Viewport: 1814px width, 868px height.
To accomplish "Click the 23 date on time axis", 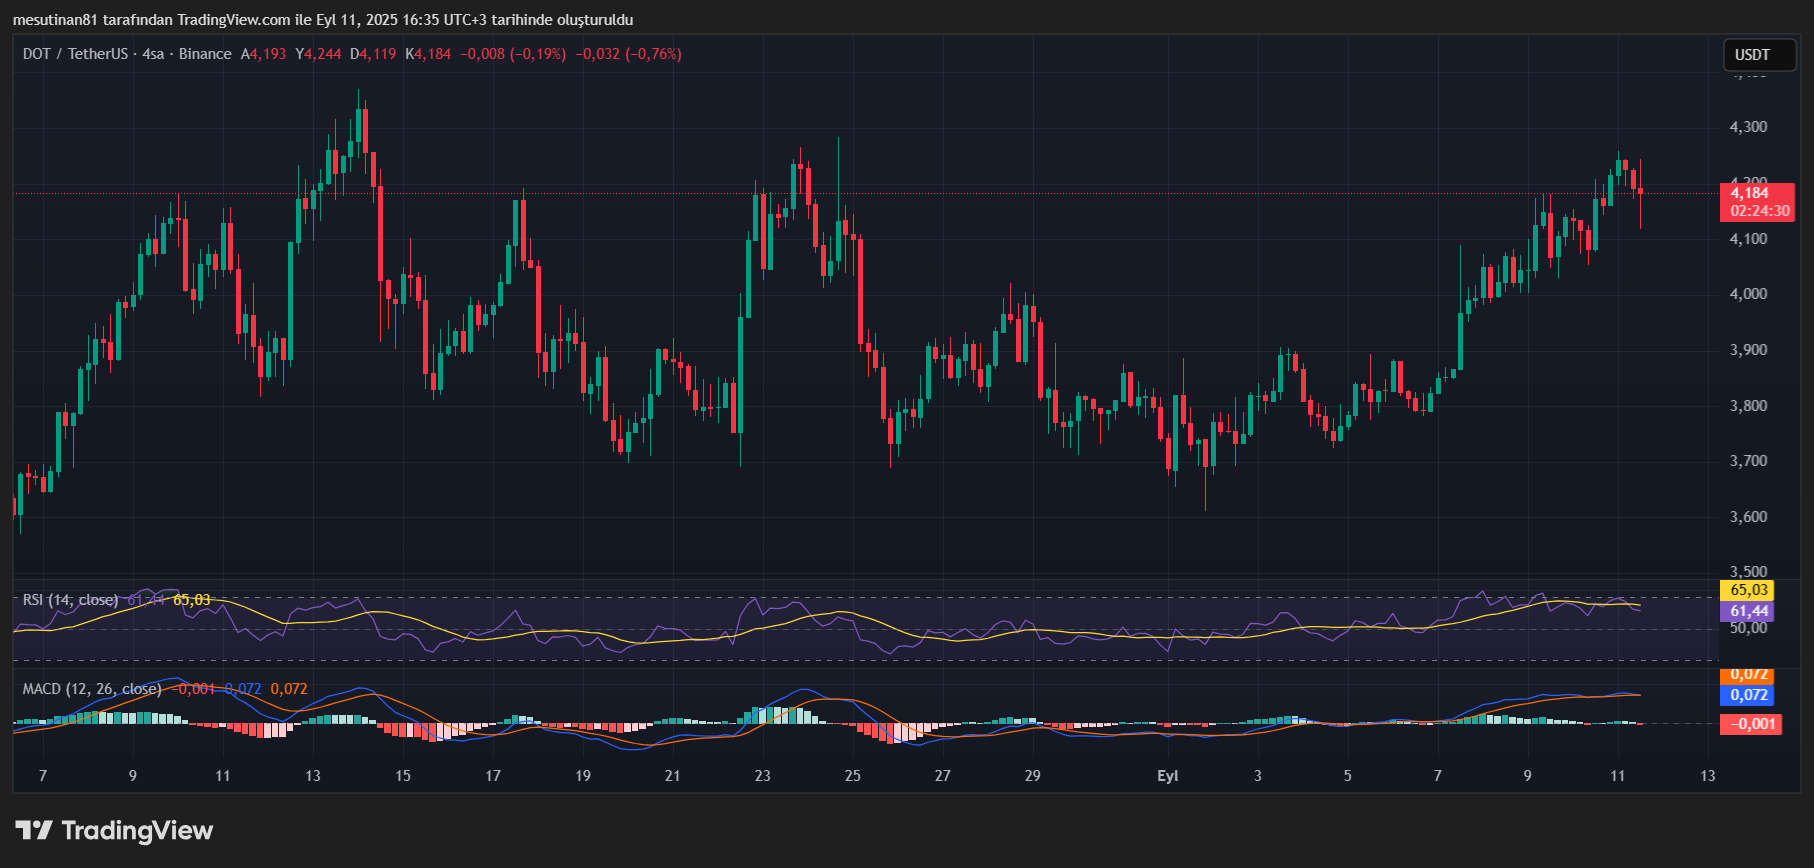I will click(763, 776).
